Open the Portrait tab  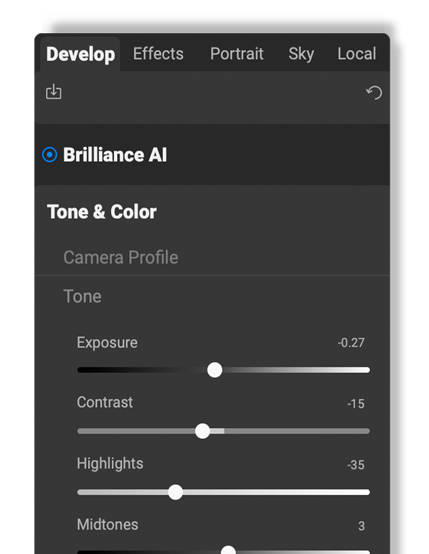click(237, 54)
